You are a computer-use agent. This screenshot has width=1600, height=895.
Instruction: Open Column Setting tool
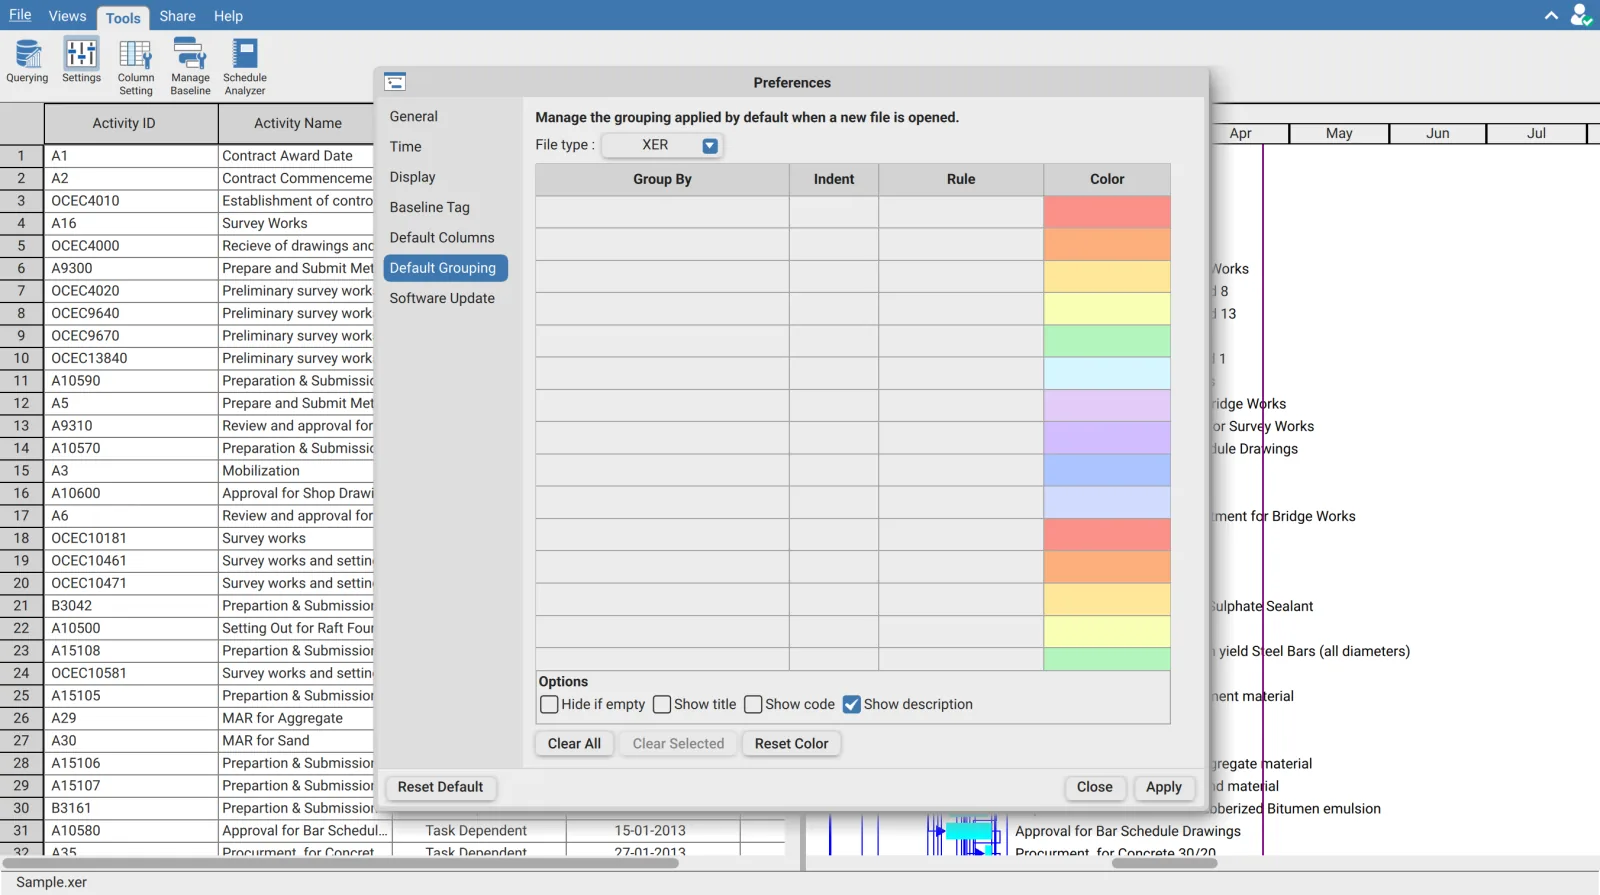135,67
